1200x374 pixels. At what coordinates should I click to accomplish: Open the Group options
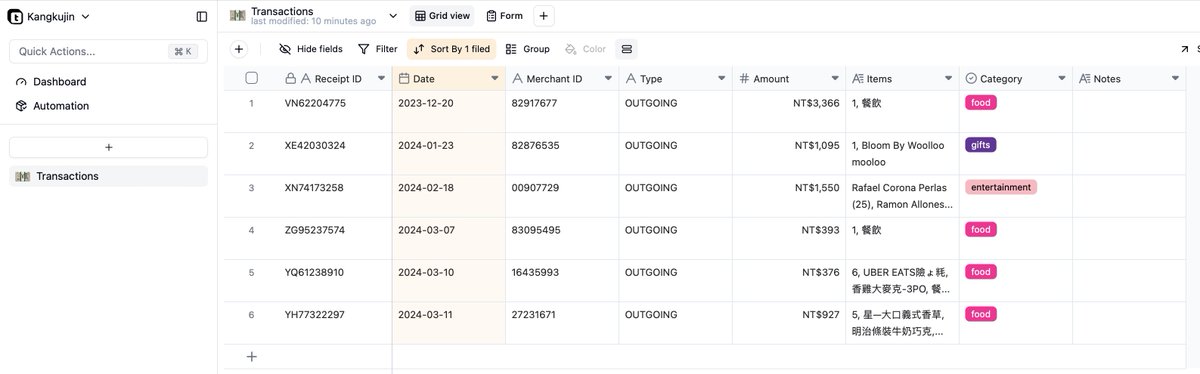tap(527, 49)
